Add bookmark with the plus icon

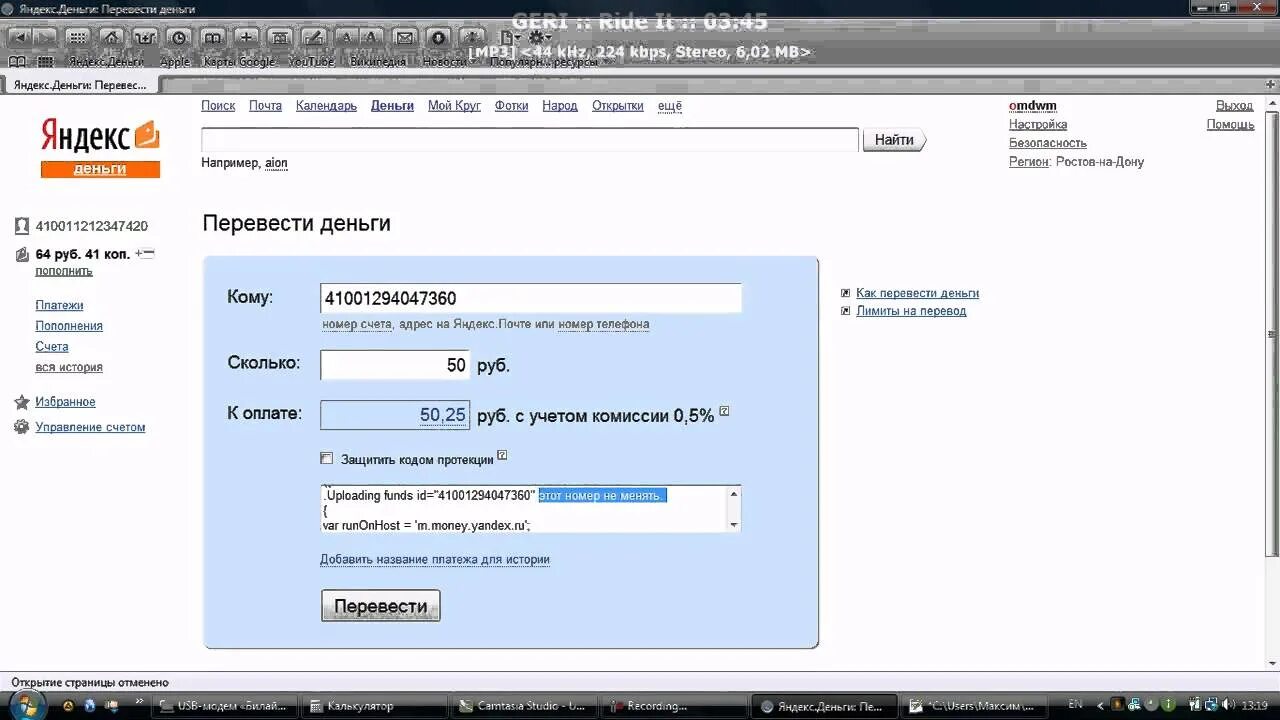point(247,37)
